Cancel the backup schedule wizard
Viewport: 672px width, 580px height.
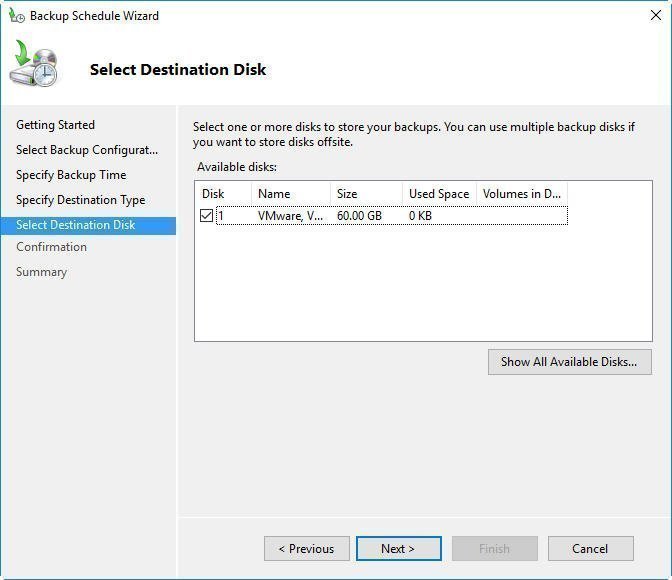point(590,548)
